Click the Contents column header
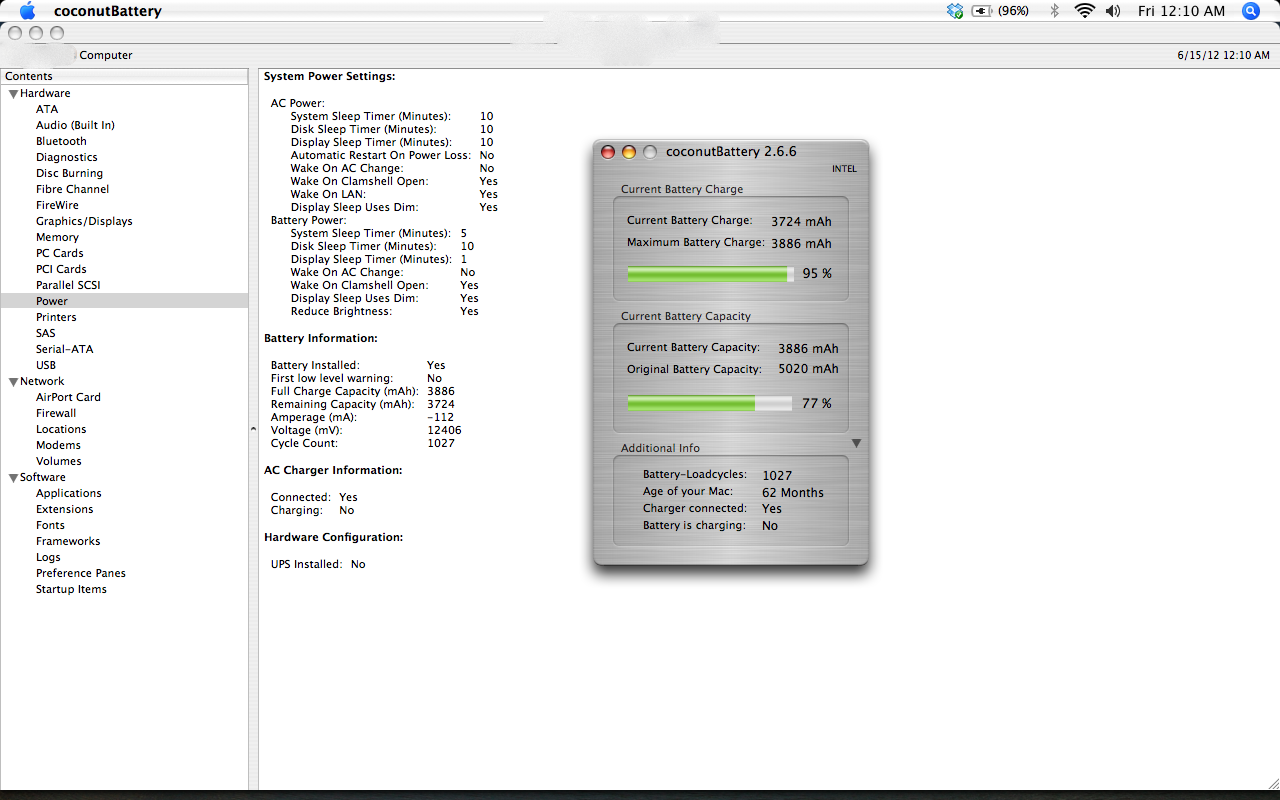Viewport: 1280px width, 800px height. (124, 76)
